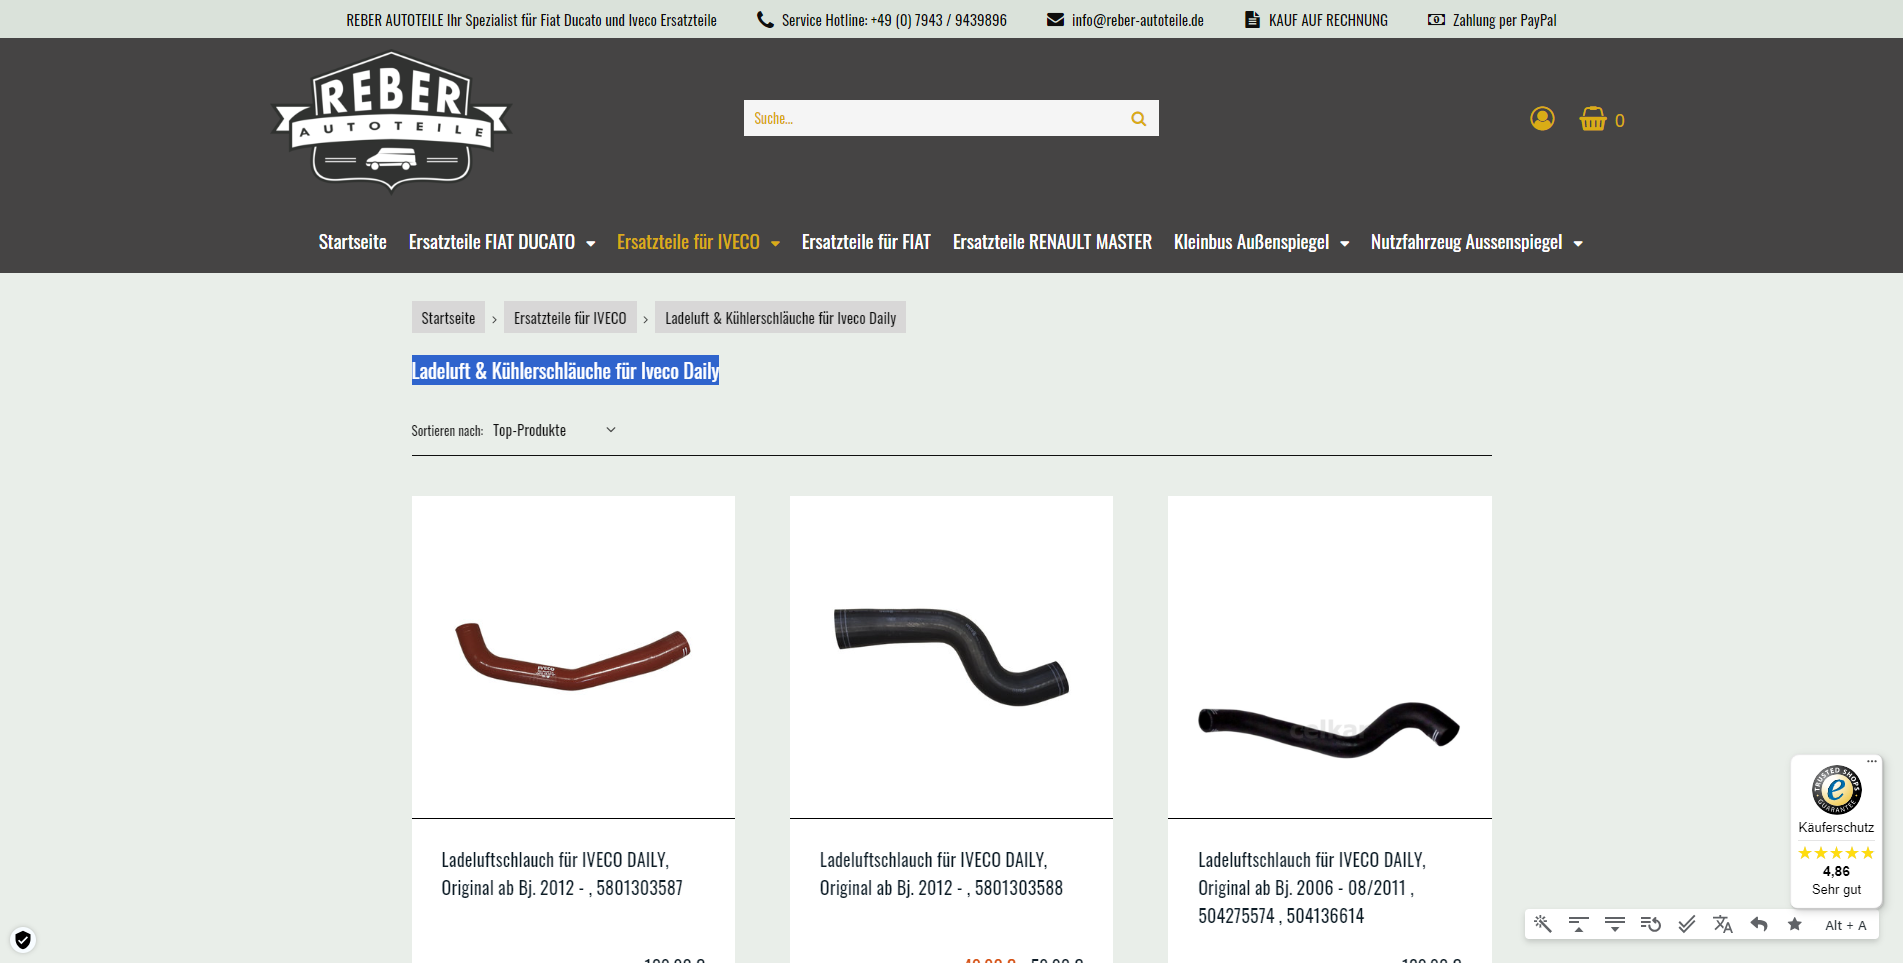The height and width of the screenshot is (963, 1903).
Task: Open Ersatzteile für FIAT menu item
Action: [x=866, y=242]
